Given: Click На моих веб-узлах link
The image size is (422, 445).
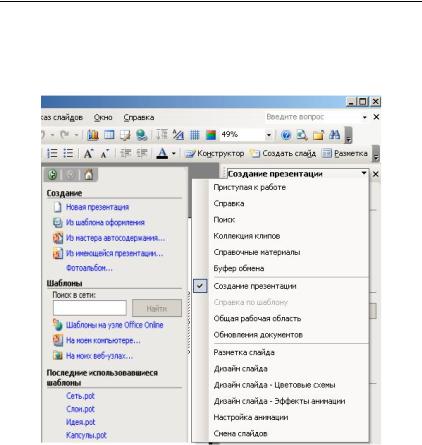Looking at the screenshot, I should pyautogui.click(x=99, y=356).
